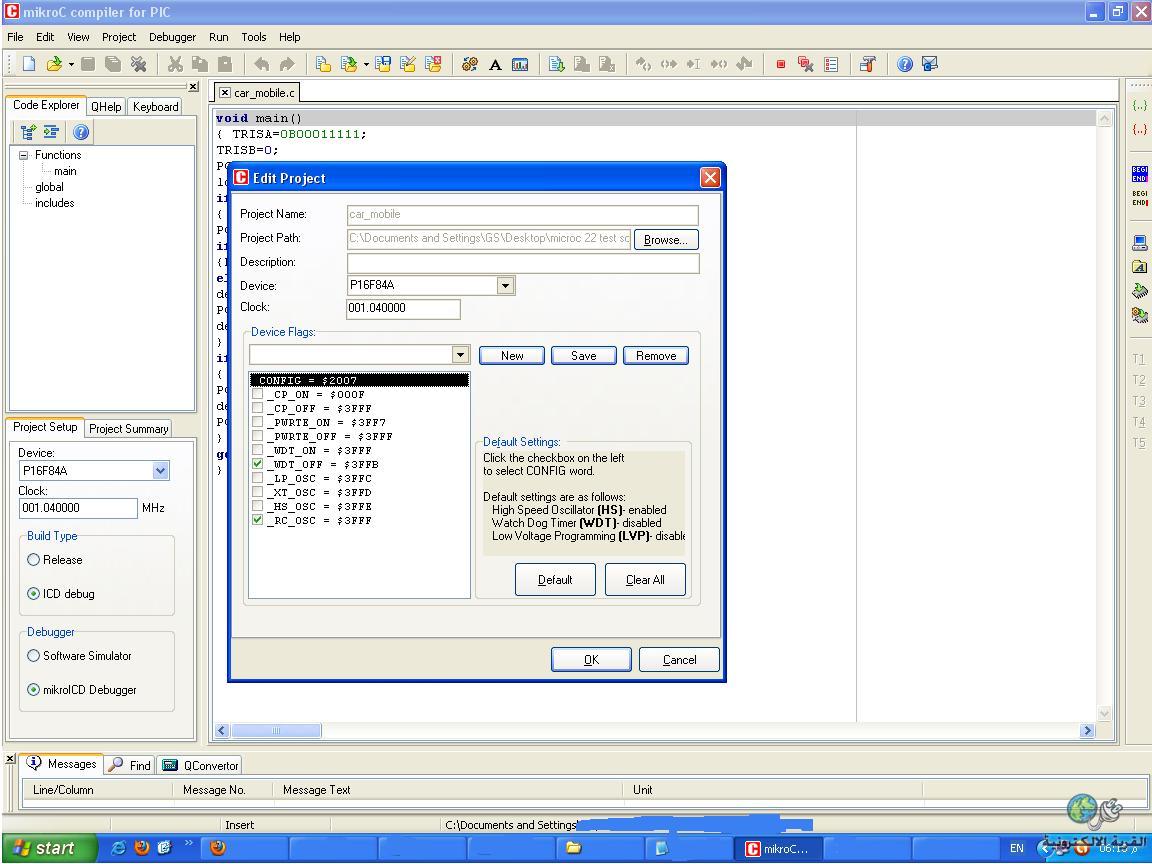The height and width of the screenshot is (864, 1152).
Task: Click the letter A font toolbar icon
Action: (x=495, y=65)
